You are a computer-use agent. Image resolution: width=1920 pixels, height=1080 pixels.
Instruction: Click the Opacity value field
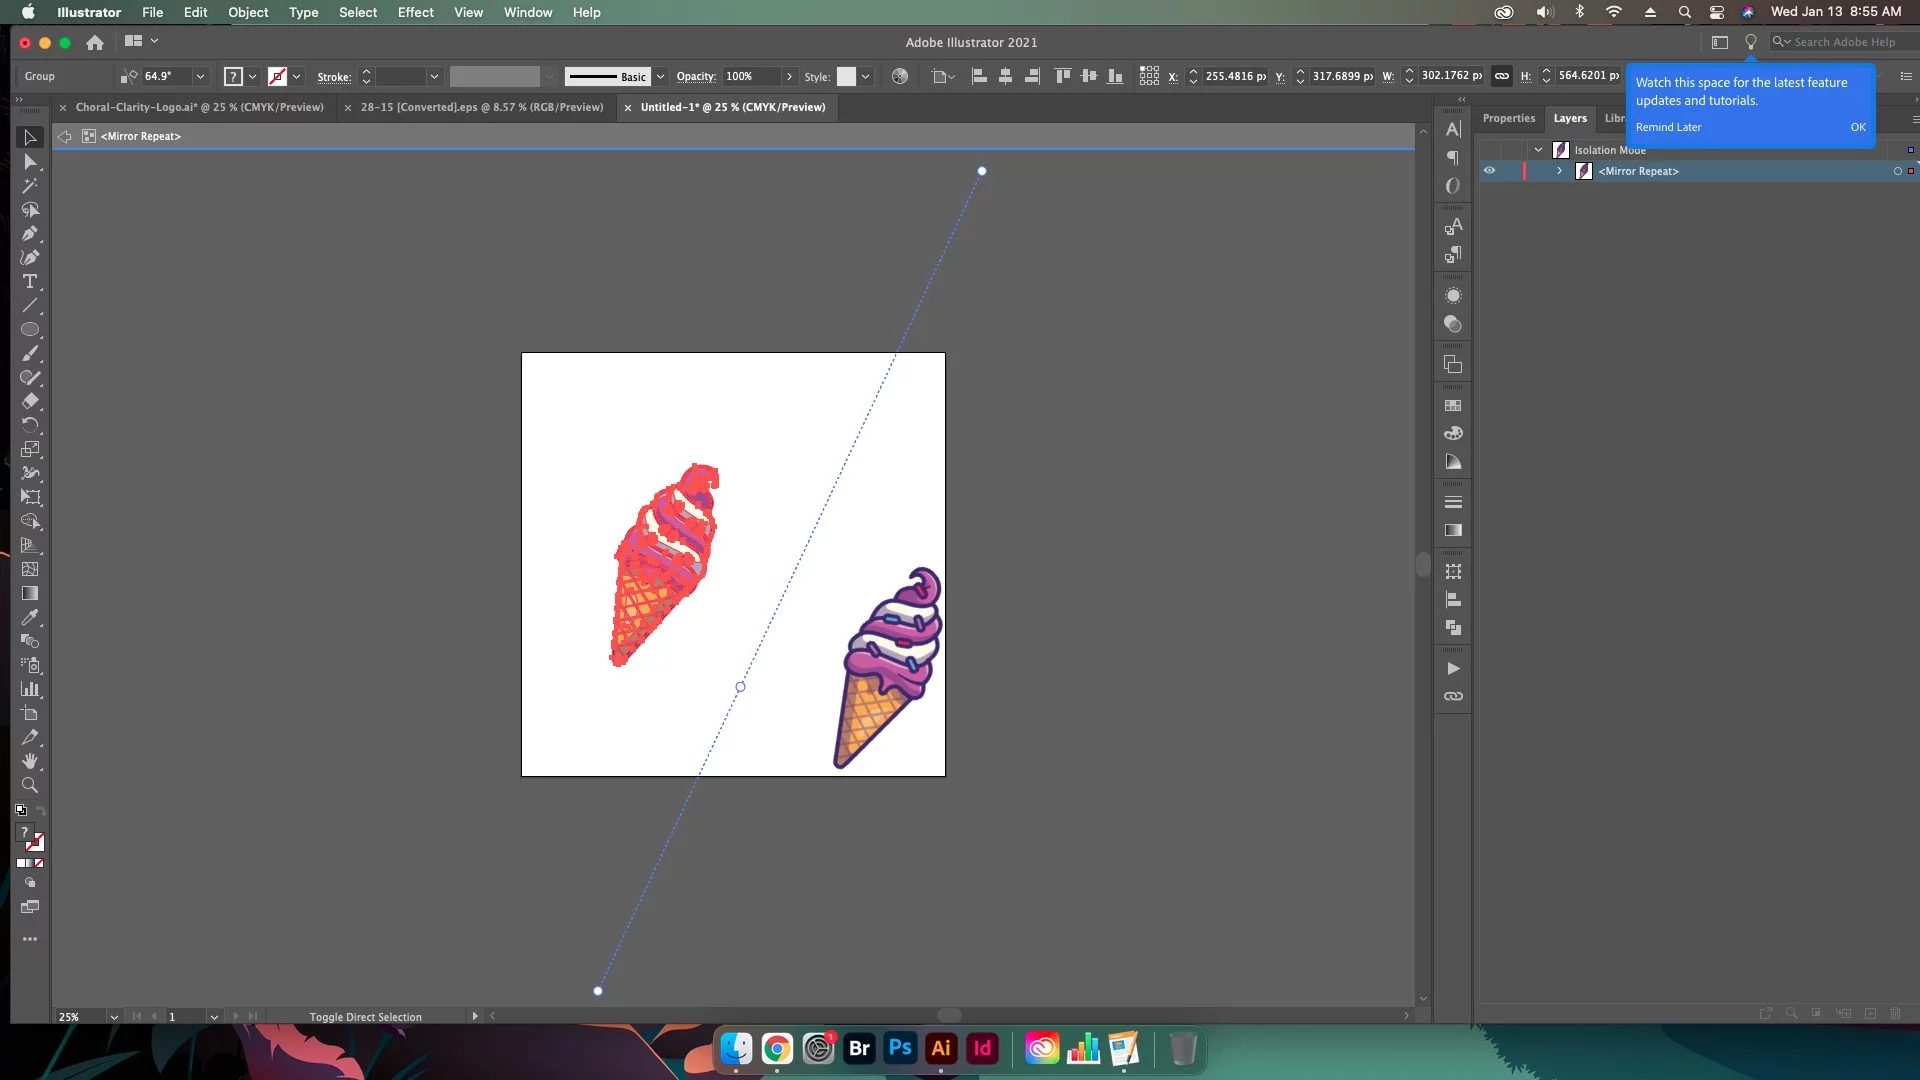[x=751, y=76]
